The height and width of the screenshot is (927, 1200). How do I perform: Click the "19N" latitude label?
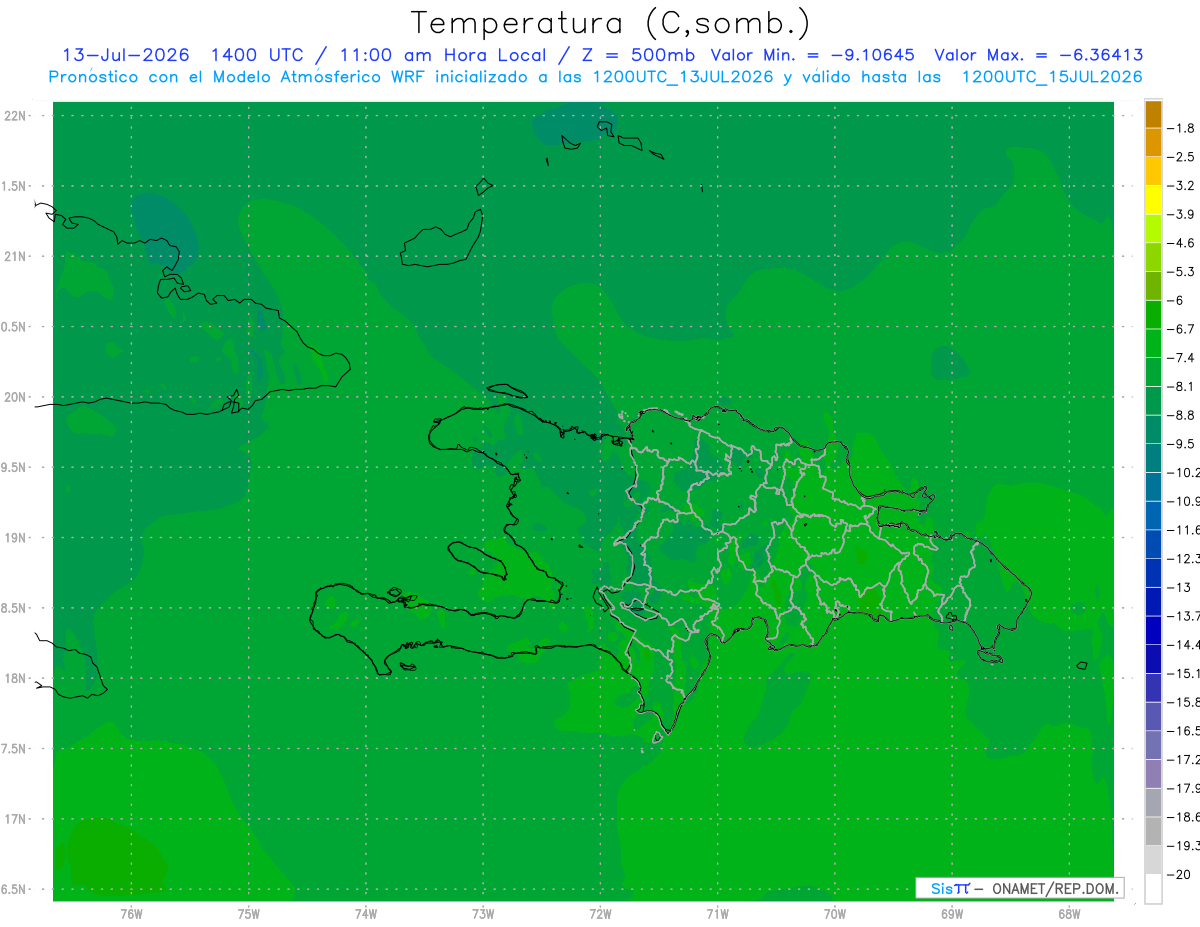pos(15,538)
